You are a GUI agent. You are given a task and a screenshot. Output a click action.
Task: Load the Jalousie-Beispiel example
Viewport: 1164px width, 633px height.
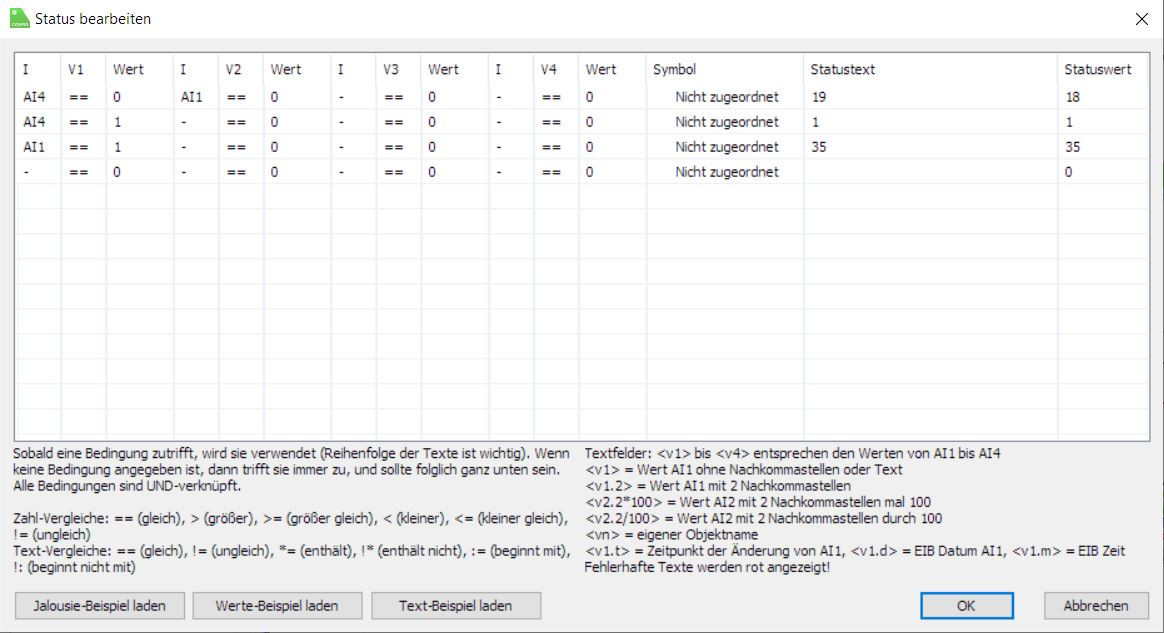[x=99, y=606]
